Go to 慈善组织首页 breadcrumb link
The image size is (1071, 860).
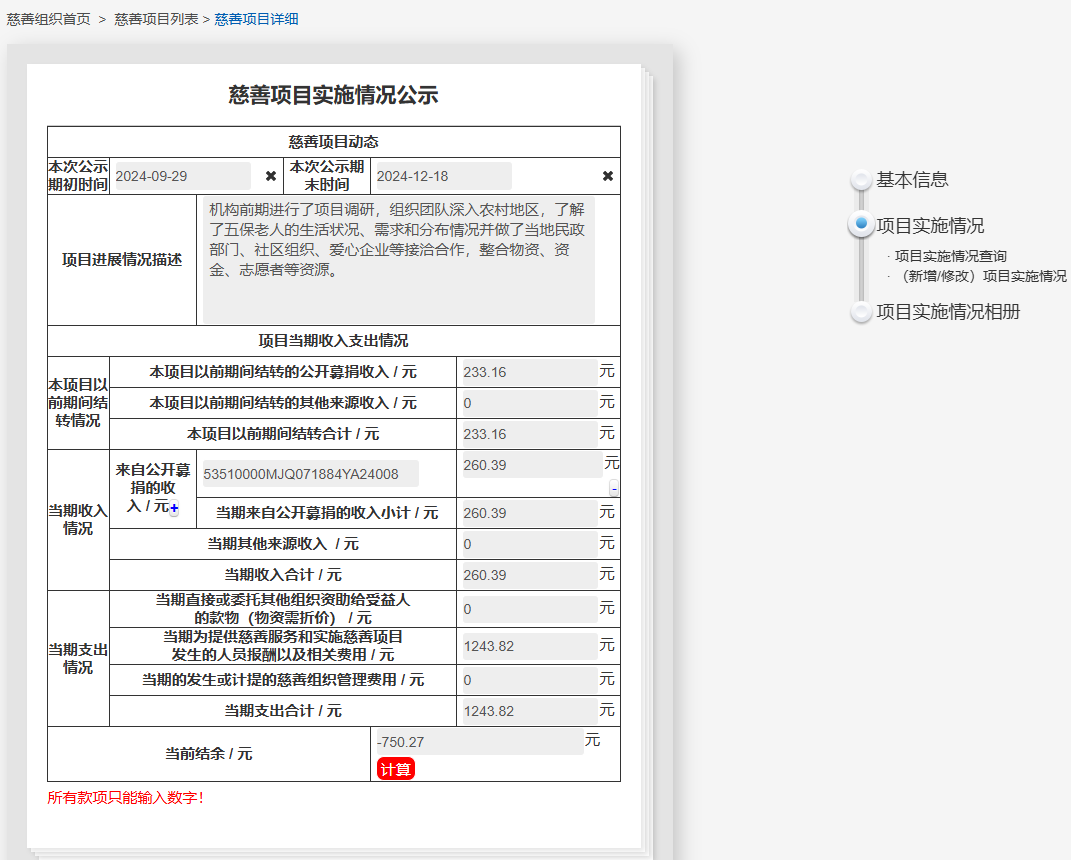coord(48,19)
